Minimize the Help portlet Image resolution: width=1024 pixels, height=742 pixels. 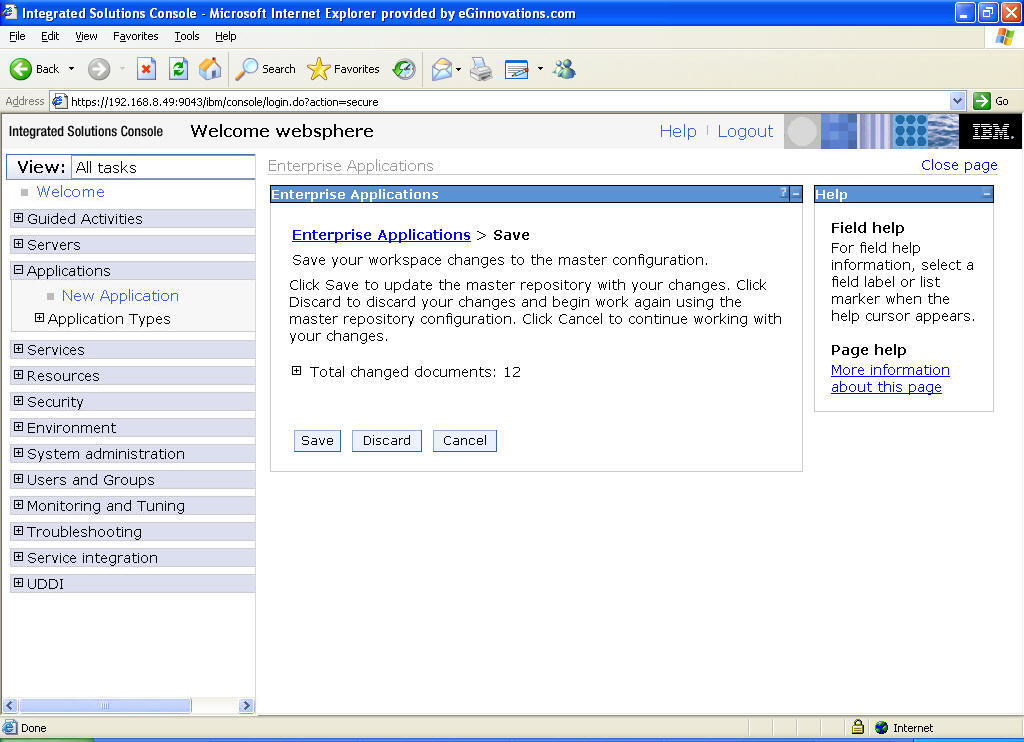(986, 194)
